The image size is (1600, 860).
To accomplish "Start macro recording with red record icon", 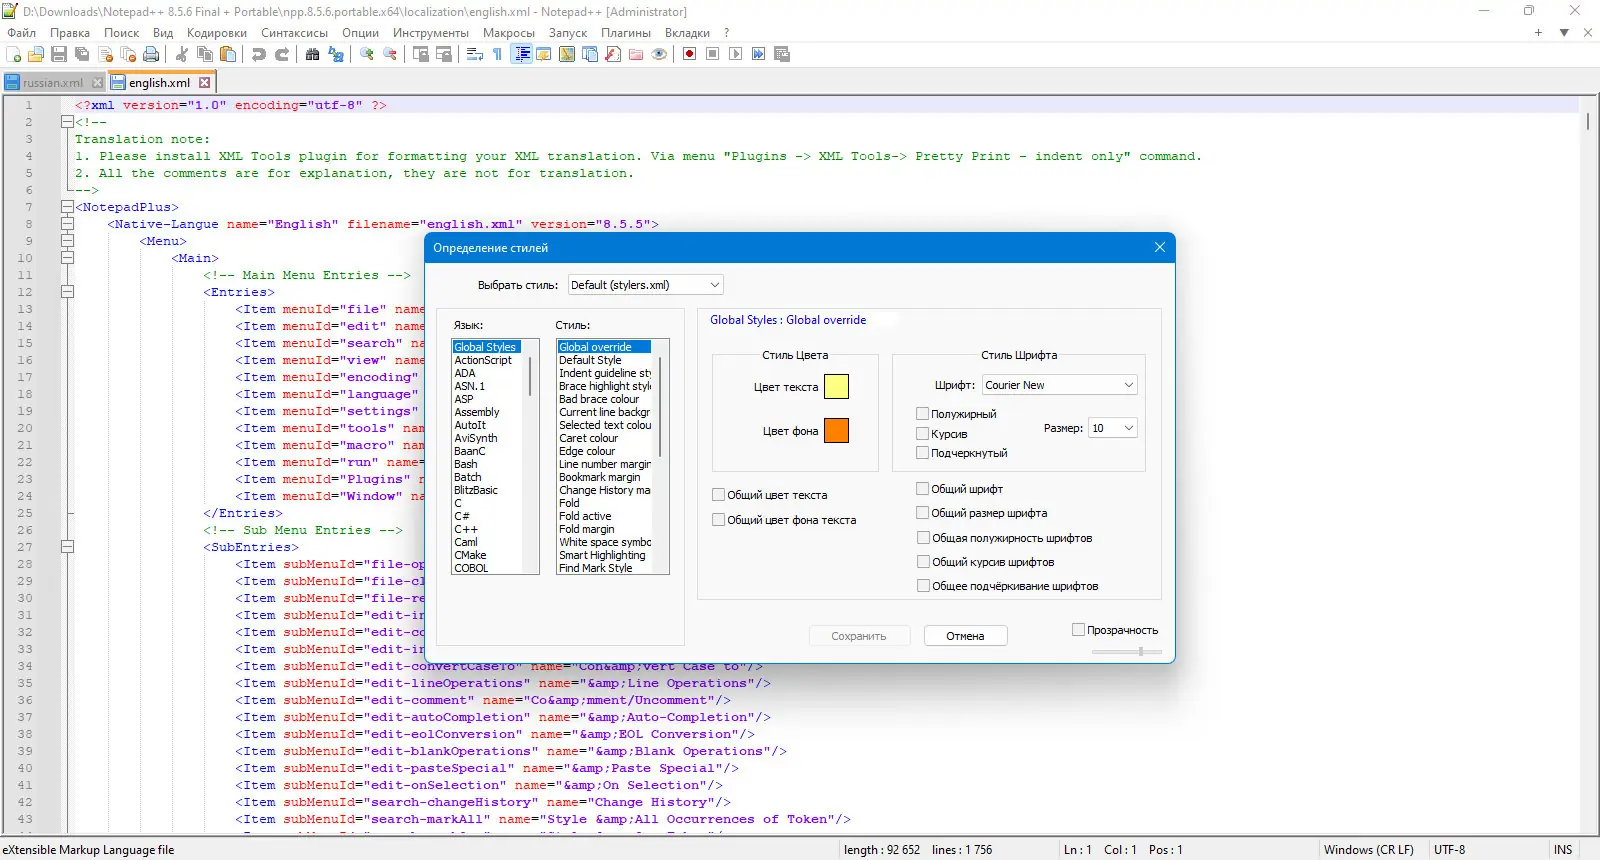I will 689,54.
